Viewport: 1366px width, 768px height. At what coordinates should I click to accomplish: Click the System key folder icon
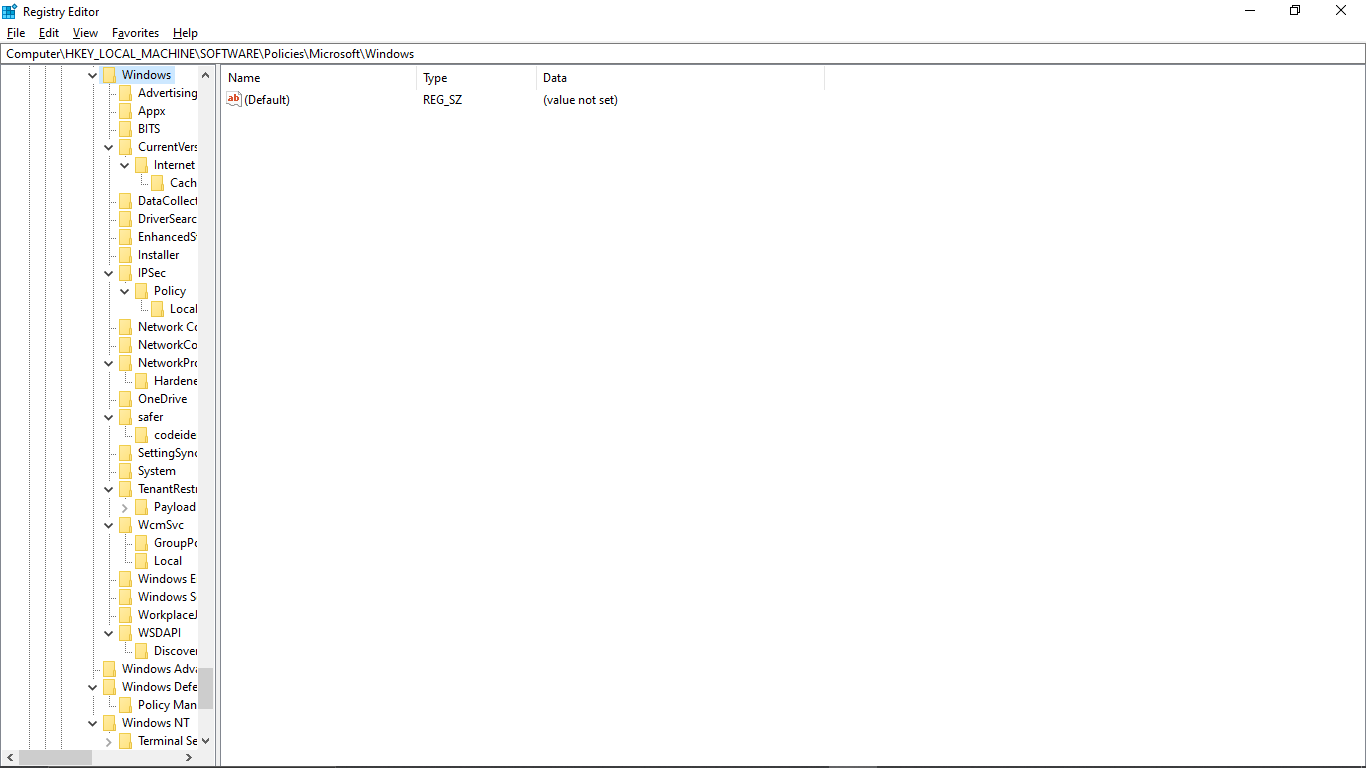click(x=125, y=471)
